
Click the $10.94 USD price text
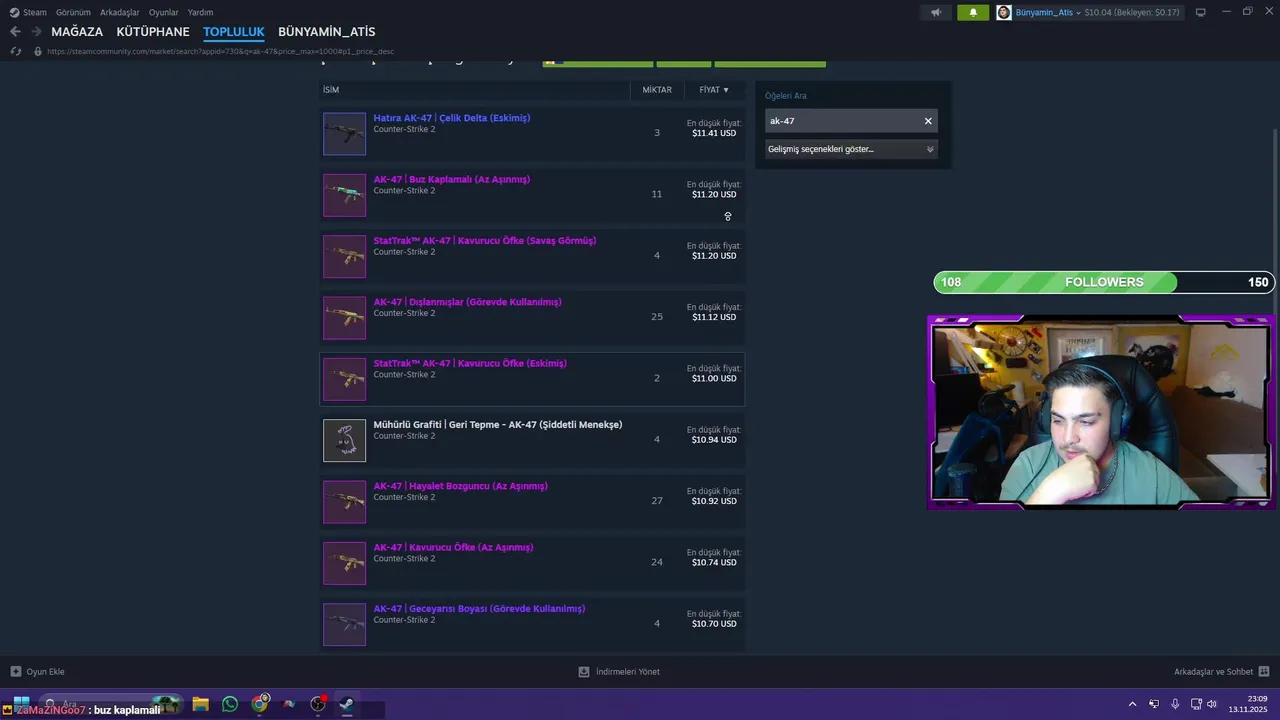(714, 440)
